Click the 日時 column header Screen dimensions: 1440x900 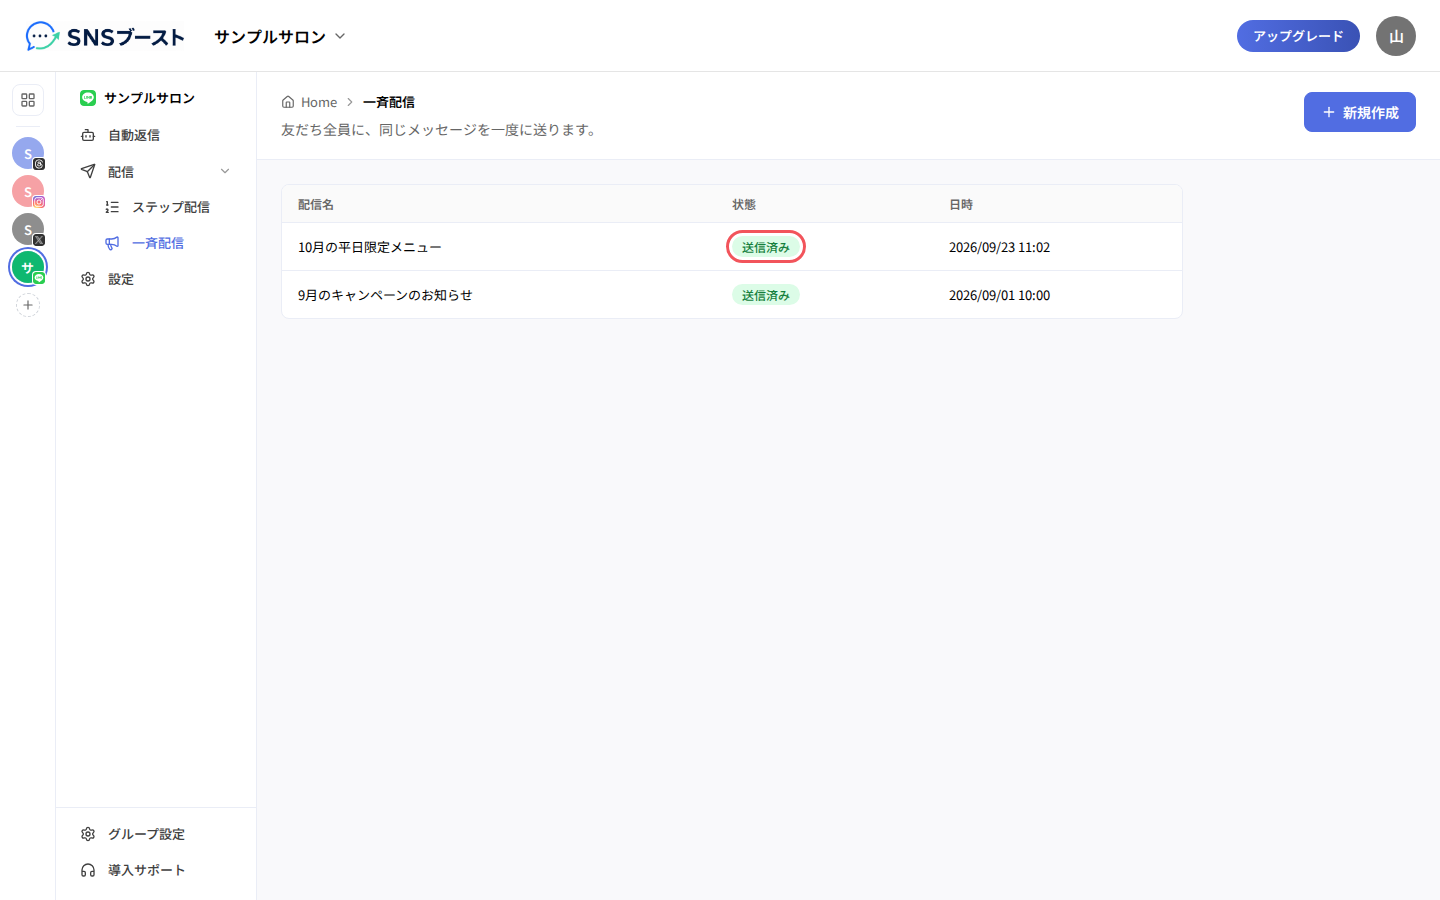click(x=961, y=204)
